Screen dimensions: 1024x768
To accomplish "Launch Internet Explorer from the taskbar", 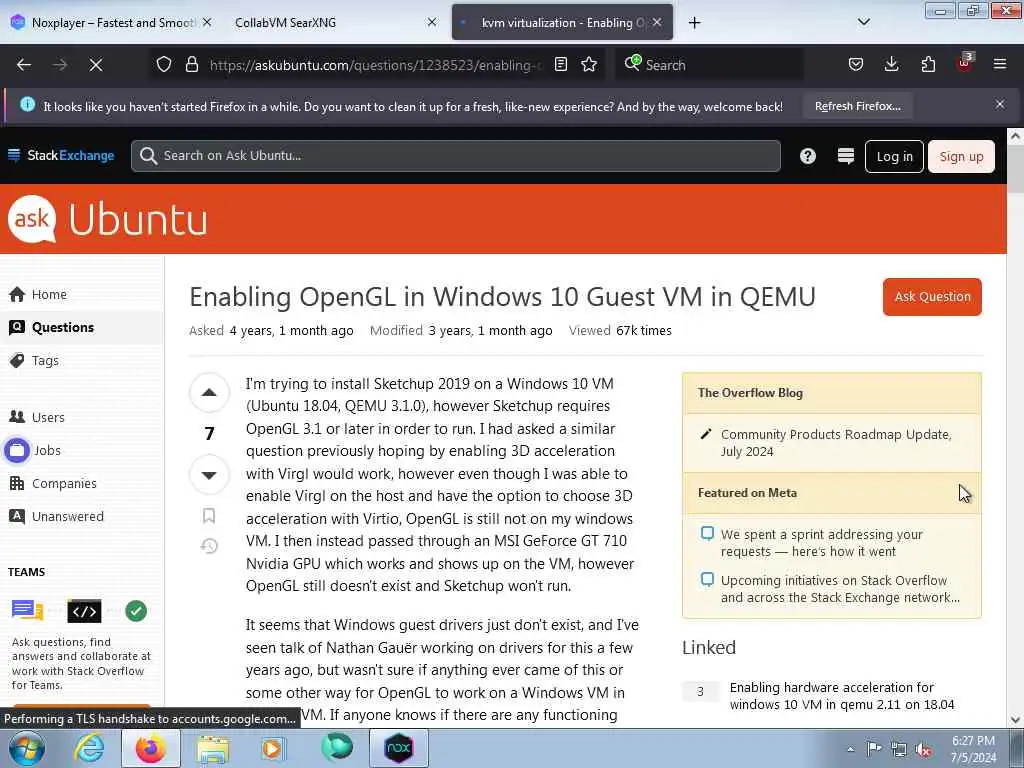I will 88,748.
